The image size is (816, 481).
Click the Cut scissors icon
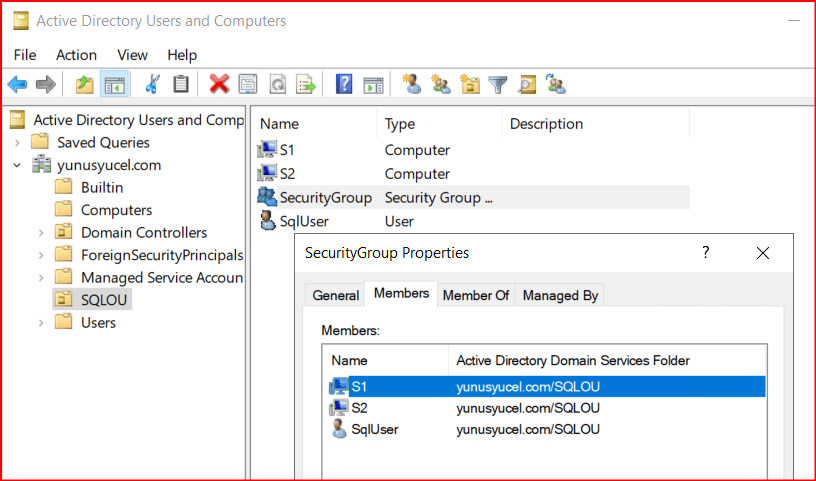(153, 85)
